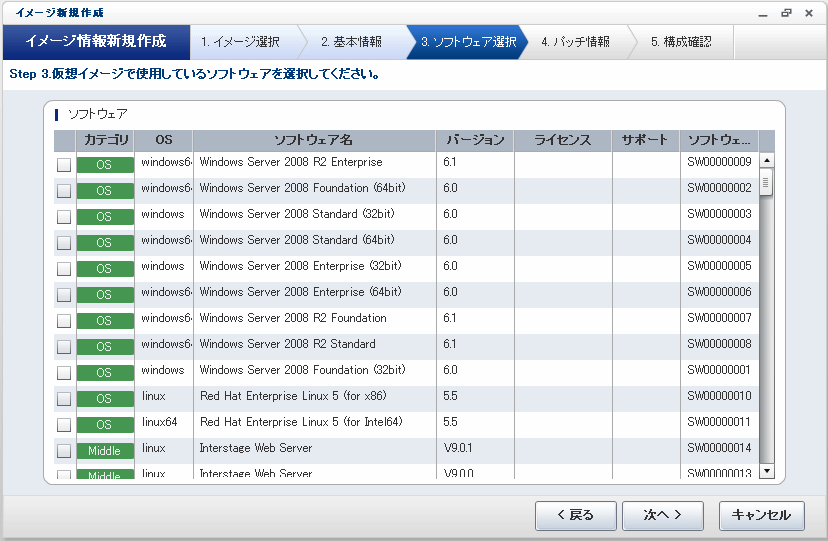Image resolution: width=828 pixels, height=541 pixels.
Task: Click scrollbar up arrow in software list
Action: pos(767,159)
